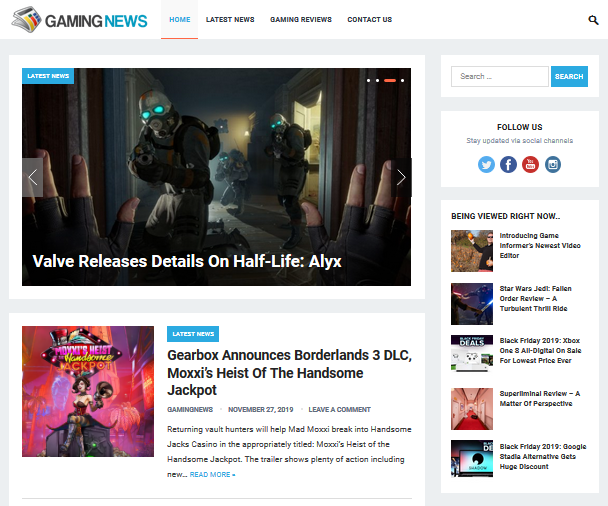Open Superliminal review thumbnail
Screen dimensions: 608x506
[472, 409]
